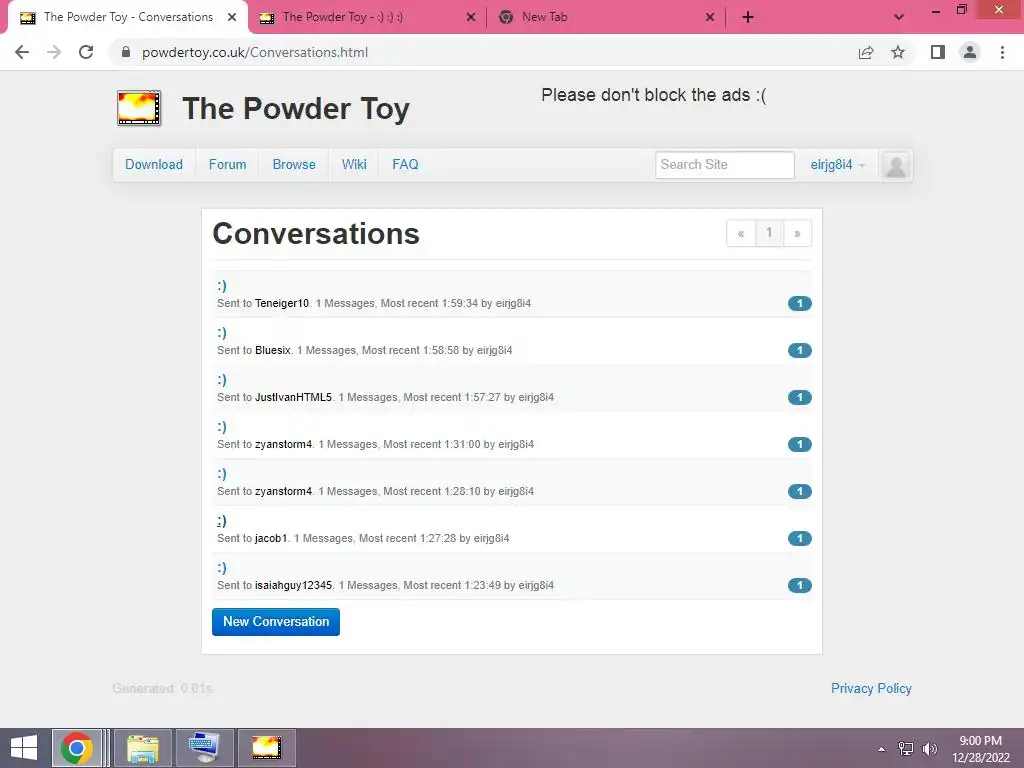Bookmark this page with the star icon
Image resolution: width=1024 pixels, height=768 pixels.
click(898, 52)
